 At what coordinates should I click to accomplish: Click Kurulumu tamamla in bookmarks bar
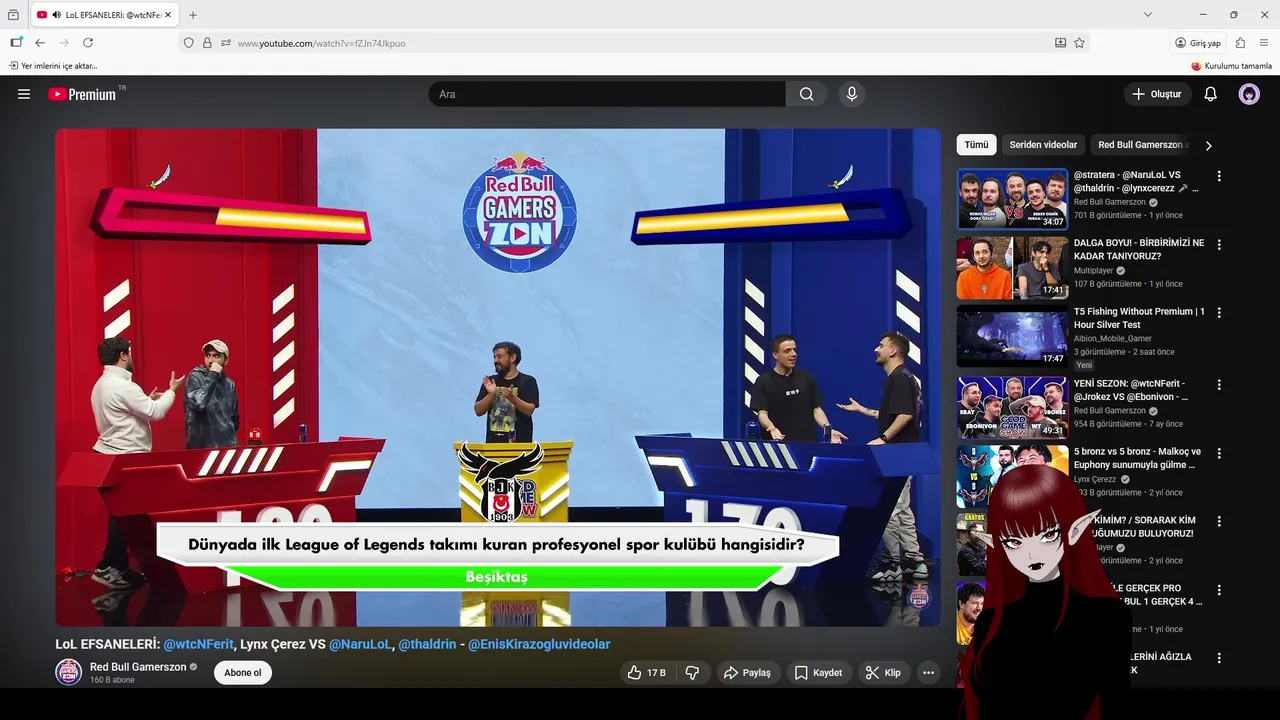tap(1232, 66)
